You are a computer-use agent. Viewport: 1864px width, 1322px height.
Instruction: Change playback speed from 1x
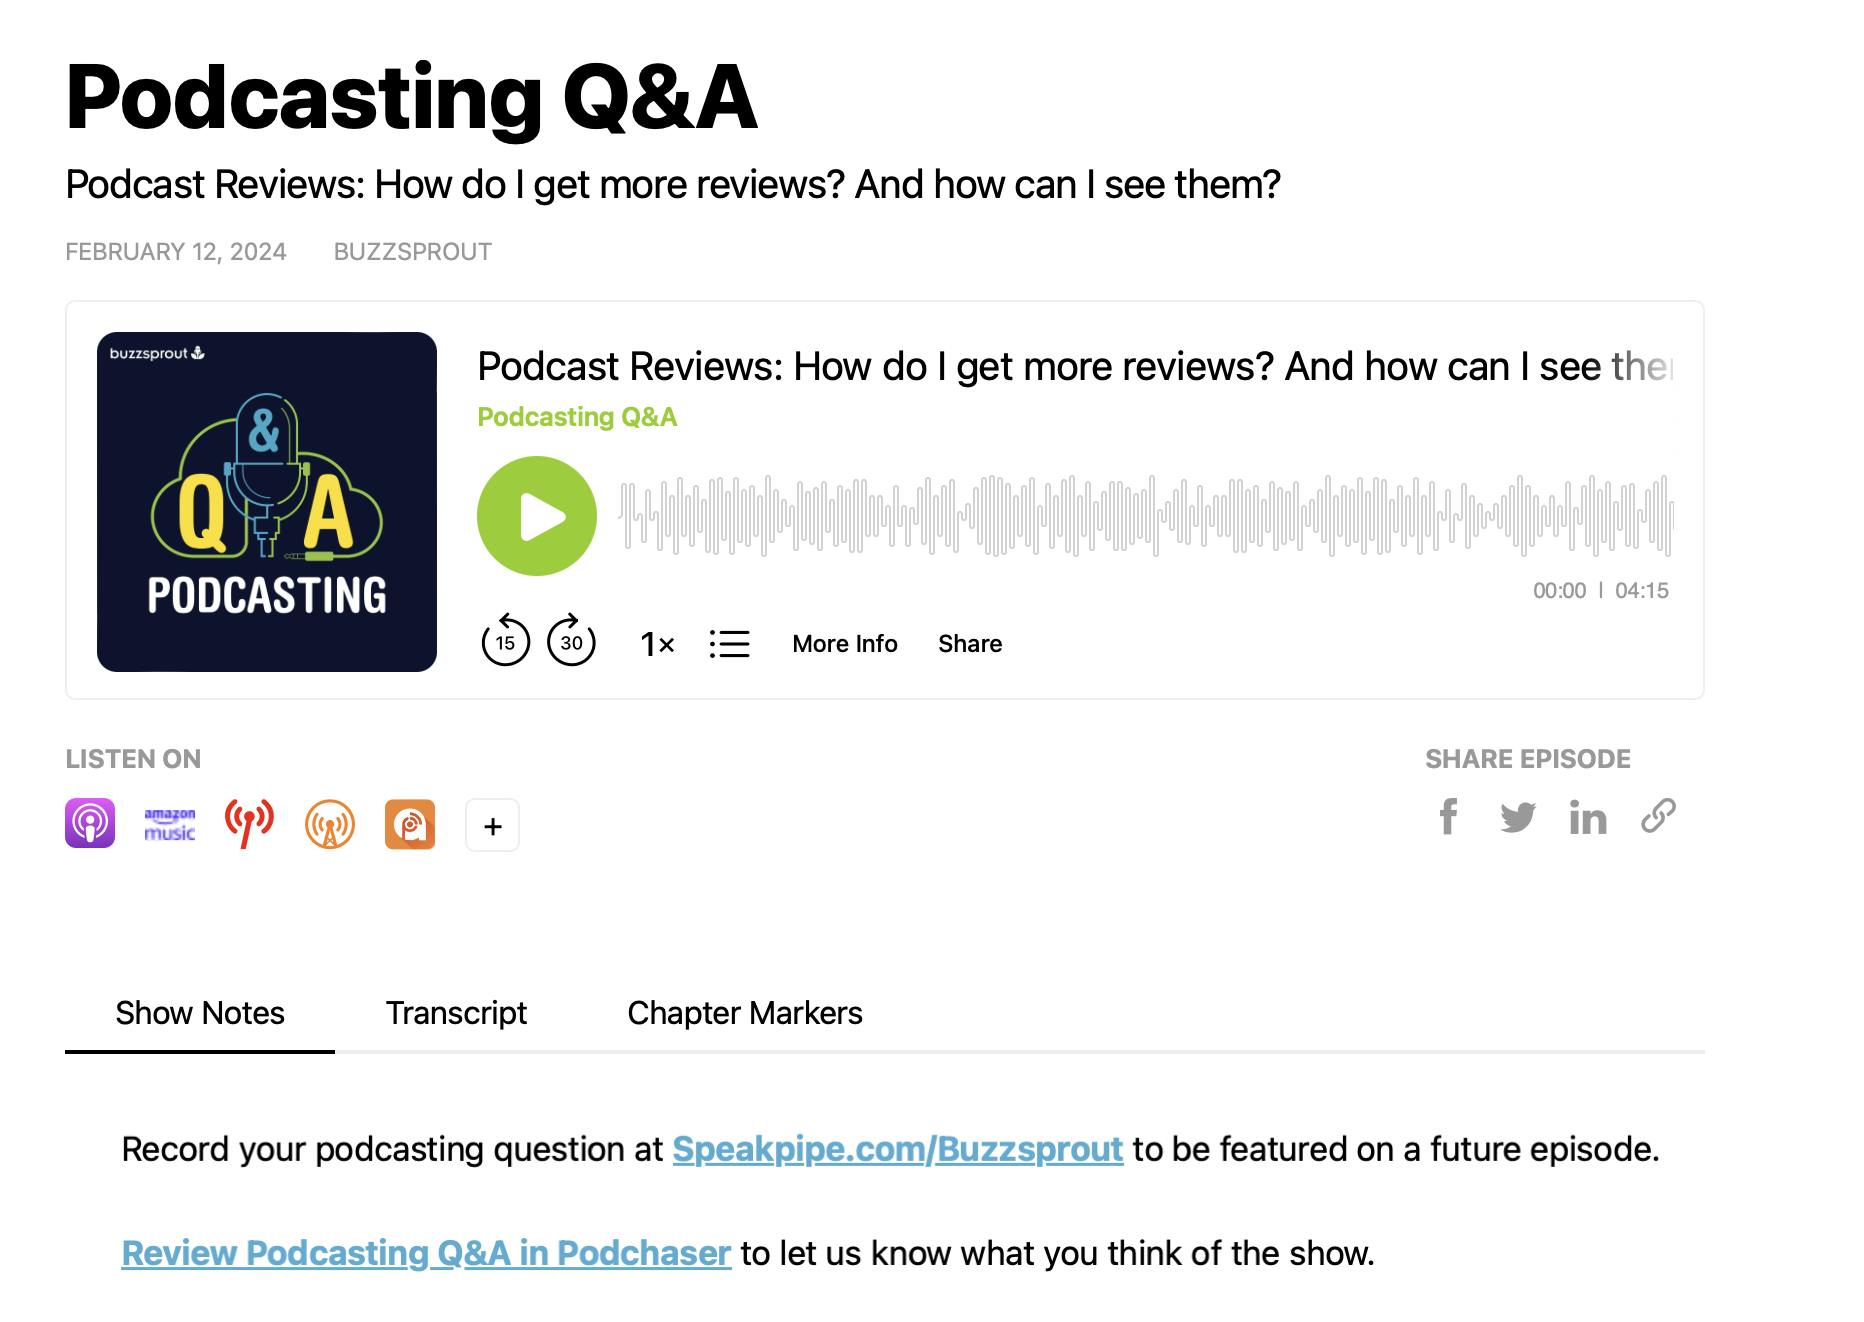click(x=655, y=644)
